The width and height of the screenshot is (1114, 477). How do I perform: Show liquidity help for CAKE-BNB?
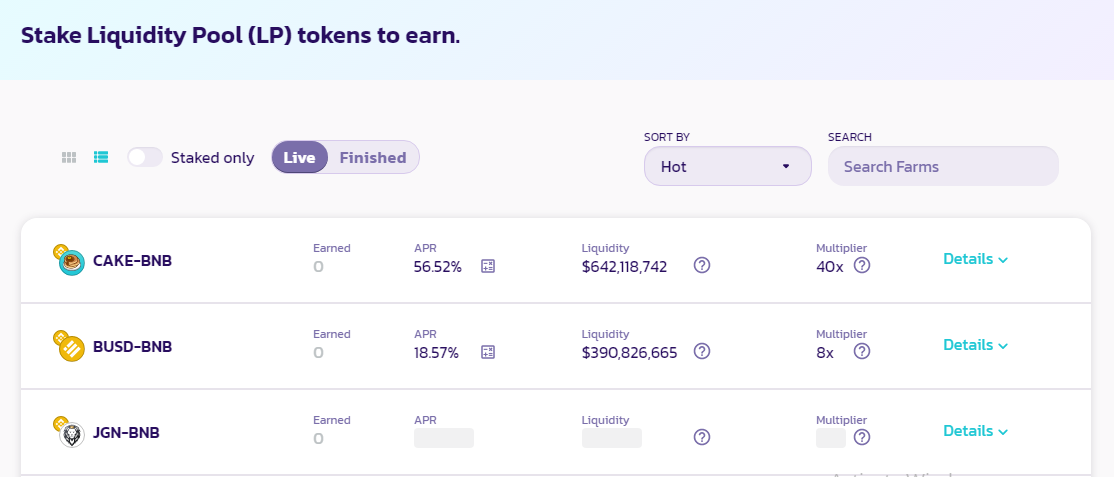click(702, 266)
